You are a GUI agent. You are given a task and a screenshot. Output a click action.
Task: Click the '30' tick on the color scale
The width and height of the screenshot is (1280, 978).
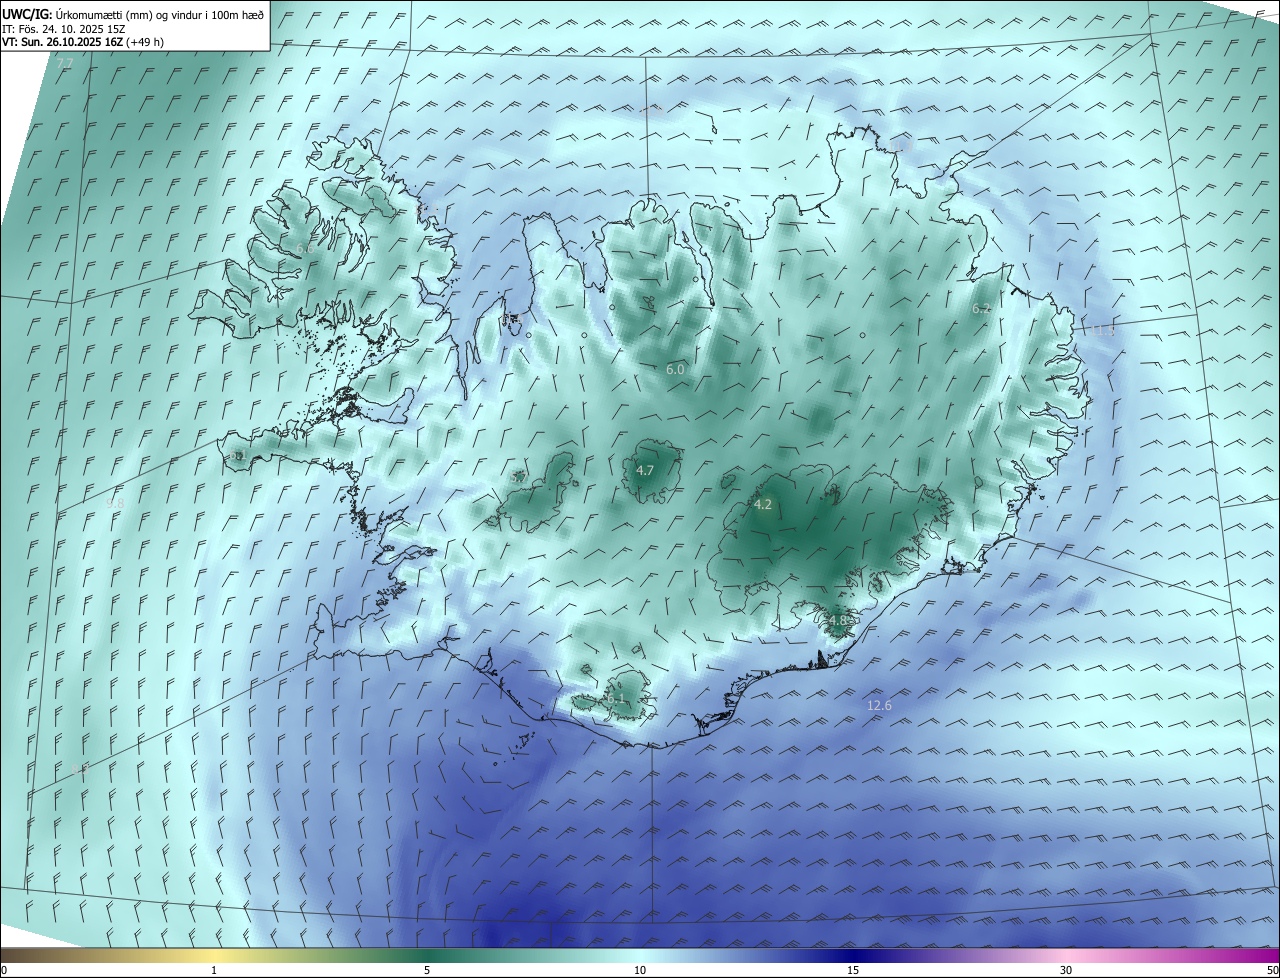pyautogui.click(x=1066, y=970)
